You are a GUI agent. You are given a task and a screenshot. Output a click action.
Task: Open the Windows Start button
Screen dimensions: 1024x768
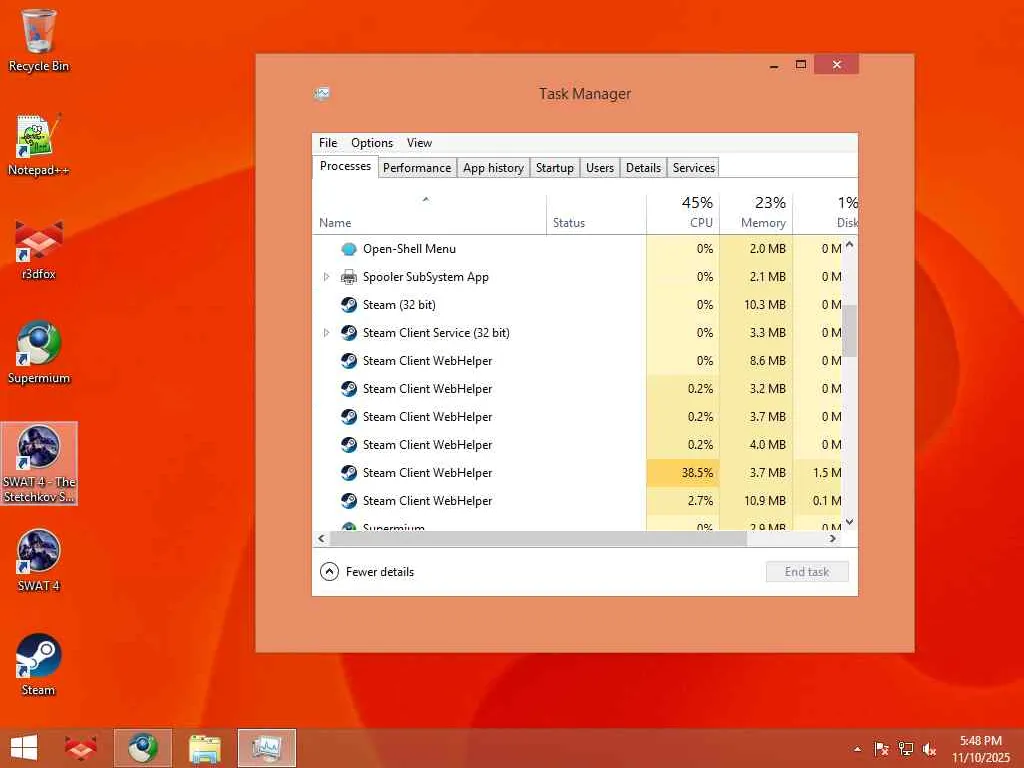tap(24, 748)
